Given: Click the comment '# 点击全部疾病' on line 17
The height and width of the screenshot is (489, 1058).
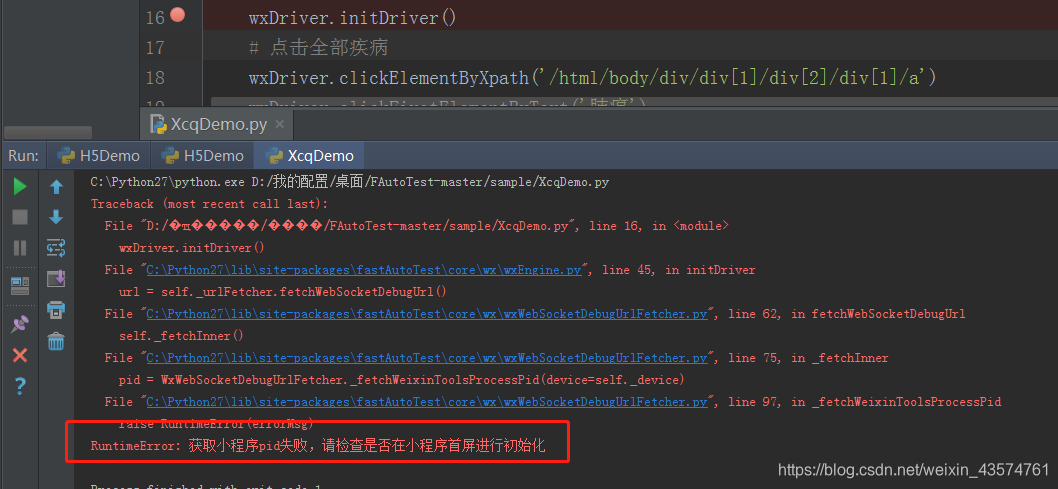Looking at the screenshot, I should tap(318, 48).
